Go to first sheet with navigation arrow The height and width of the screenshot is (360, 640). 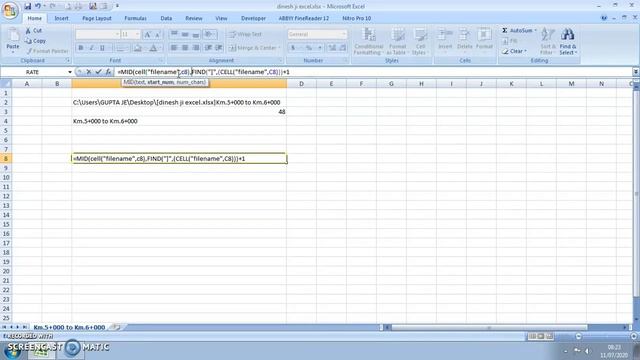tap(4, 327)
